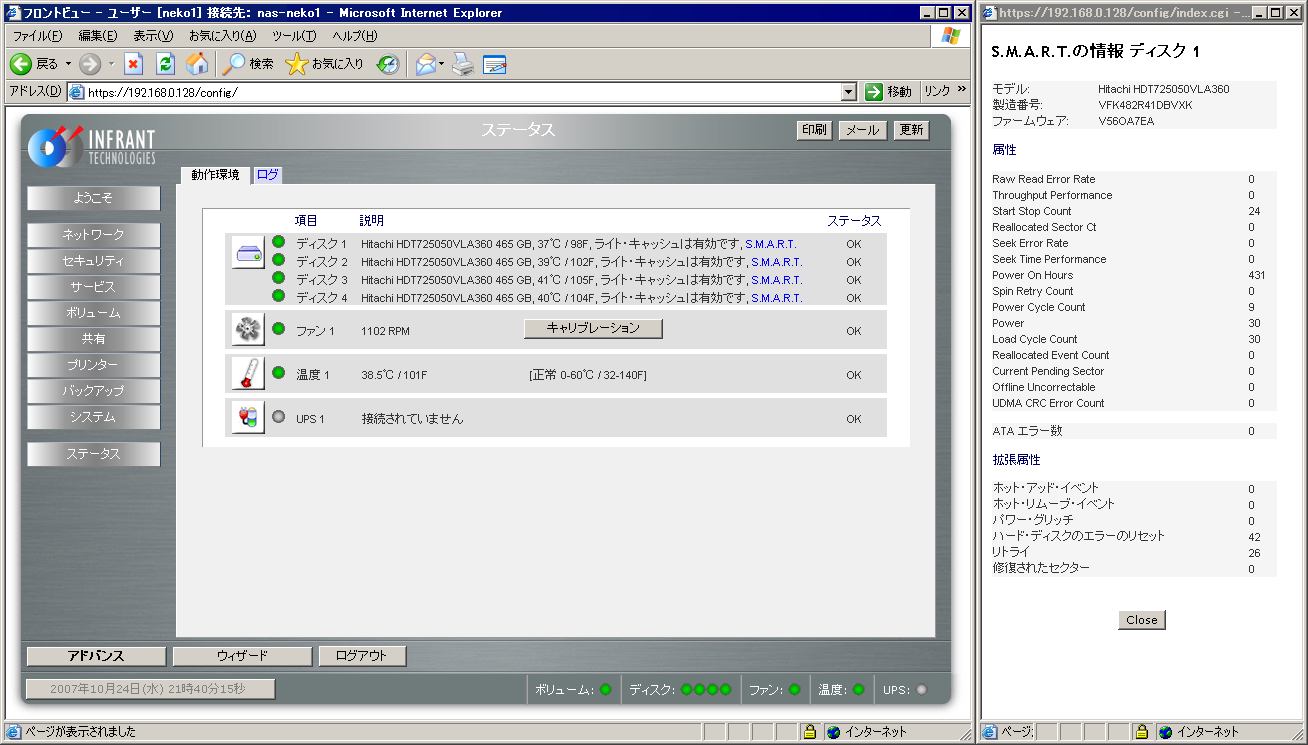Click the Mail icon in toolbar
Image resolution: width=1308 pixels, height=745 pixels.
pyautogui.click(x=425, y=64)
